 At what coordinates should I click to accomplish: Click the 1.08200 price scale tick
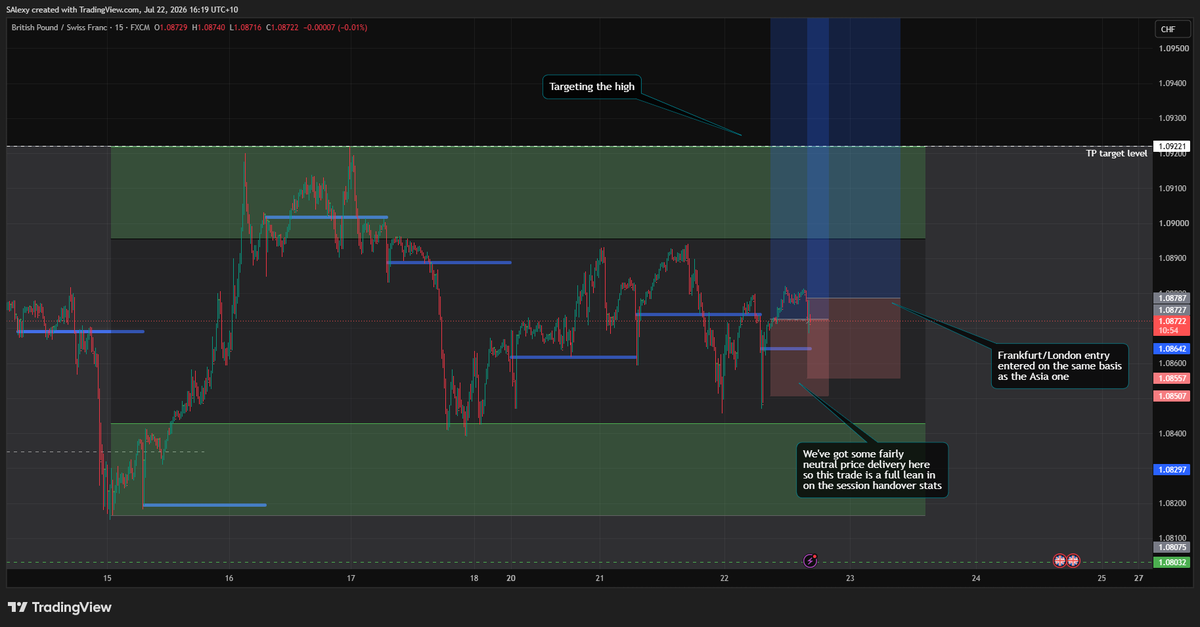point(1172,503)
